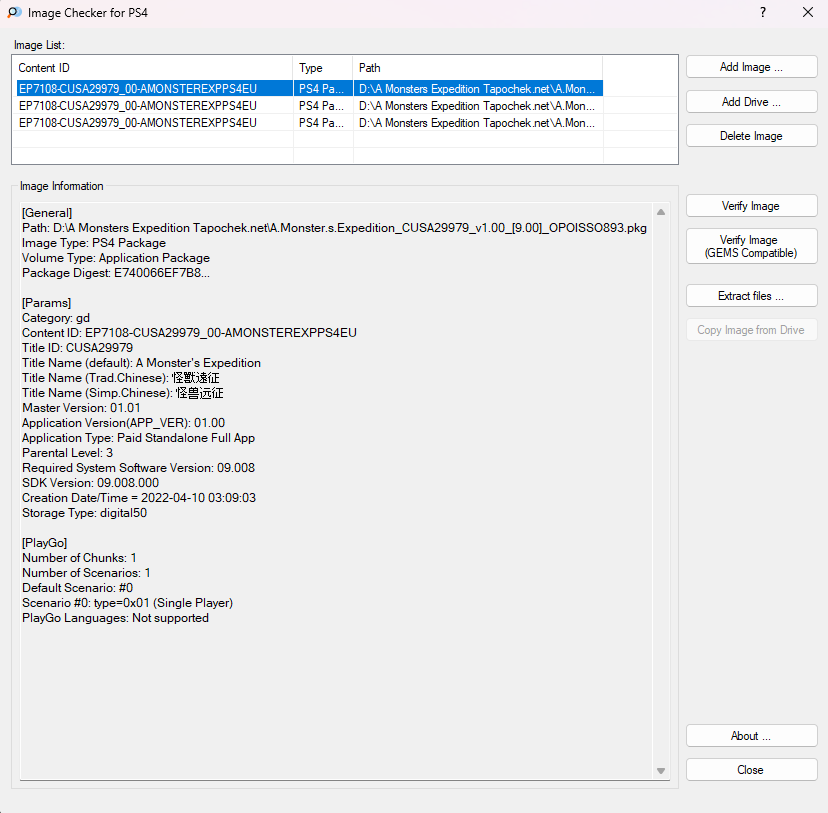
Task: Click the Title Name (default) line
Action: point(142,363)
